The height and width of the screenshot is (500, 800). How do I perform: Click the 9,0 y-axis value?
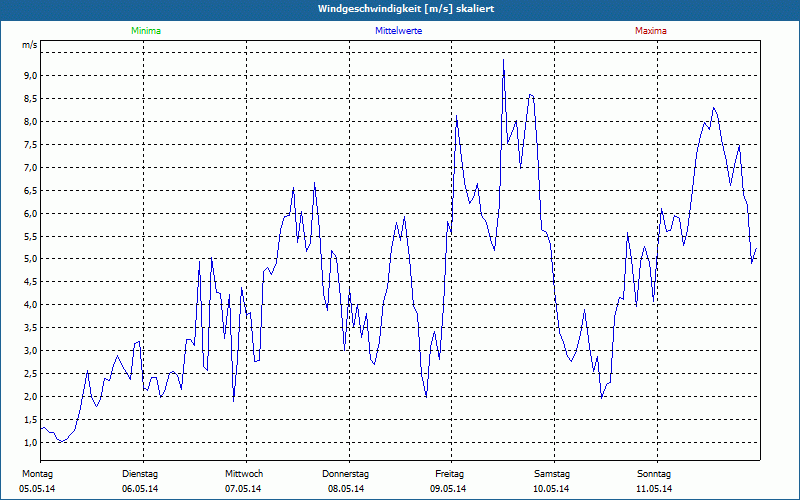pos(31,76)
